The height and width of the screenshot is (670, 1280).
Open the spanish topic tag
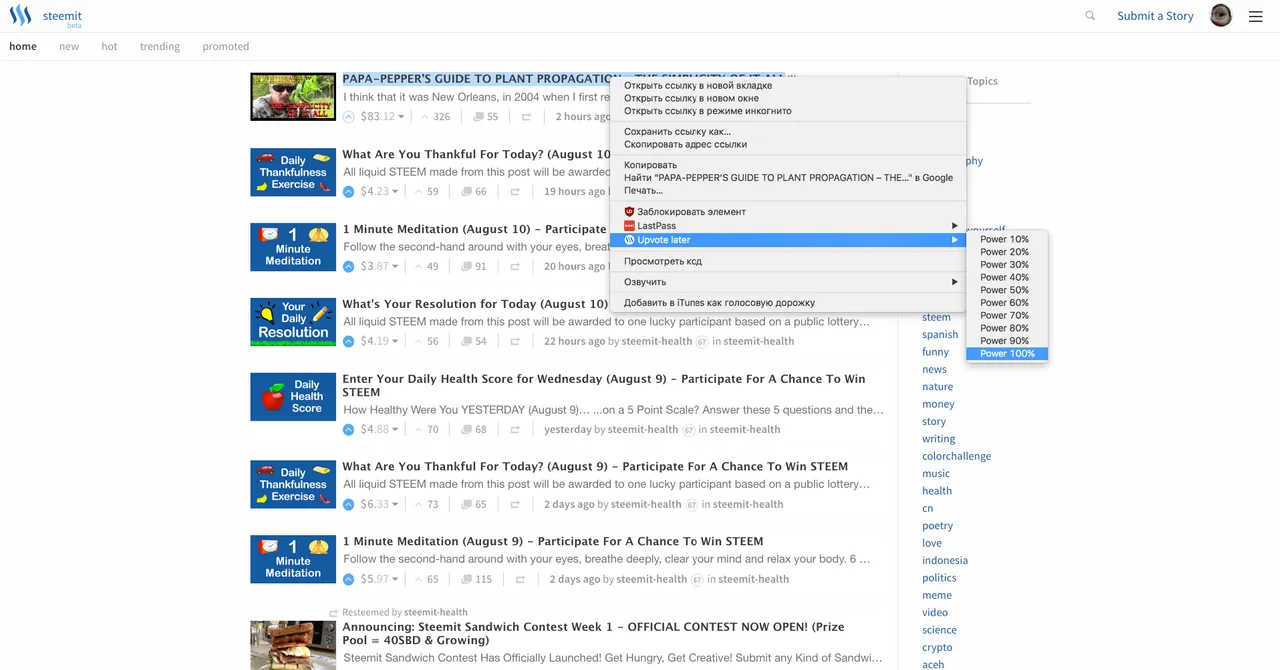point(940,335)
